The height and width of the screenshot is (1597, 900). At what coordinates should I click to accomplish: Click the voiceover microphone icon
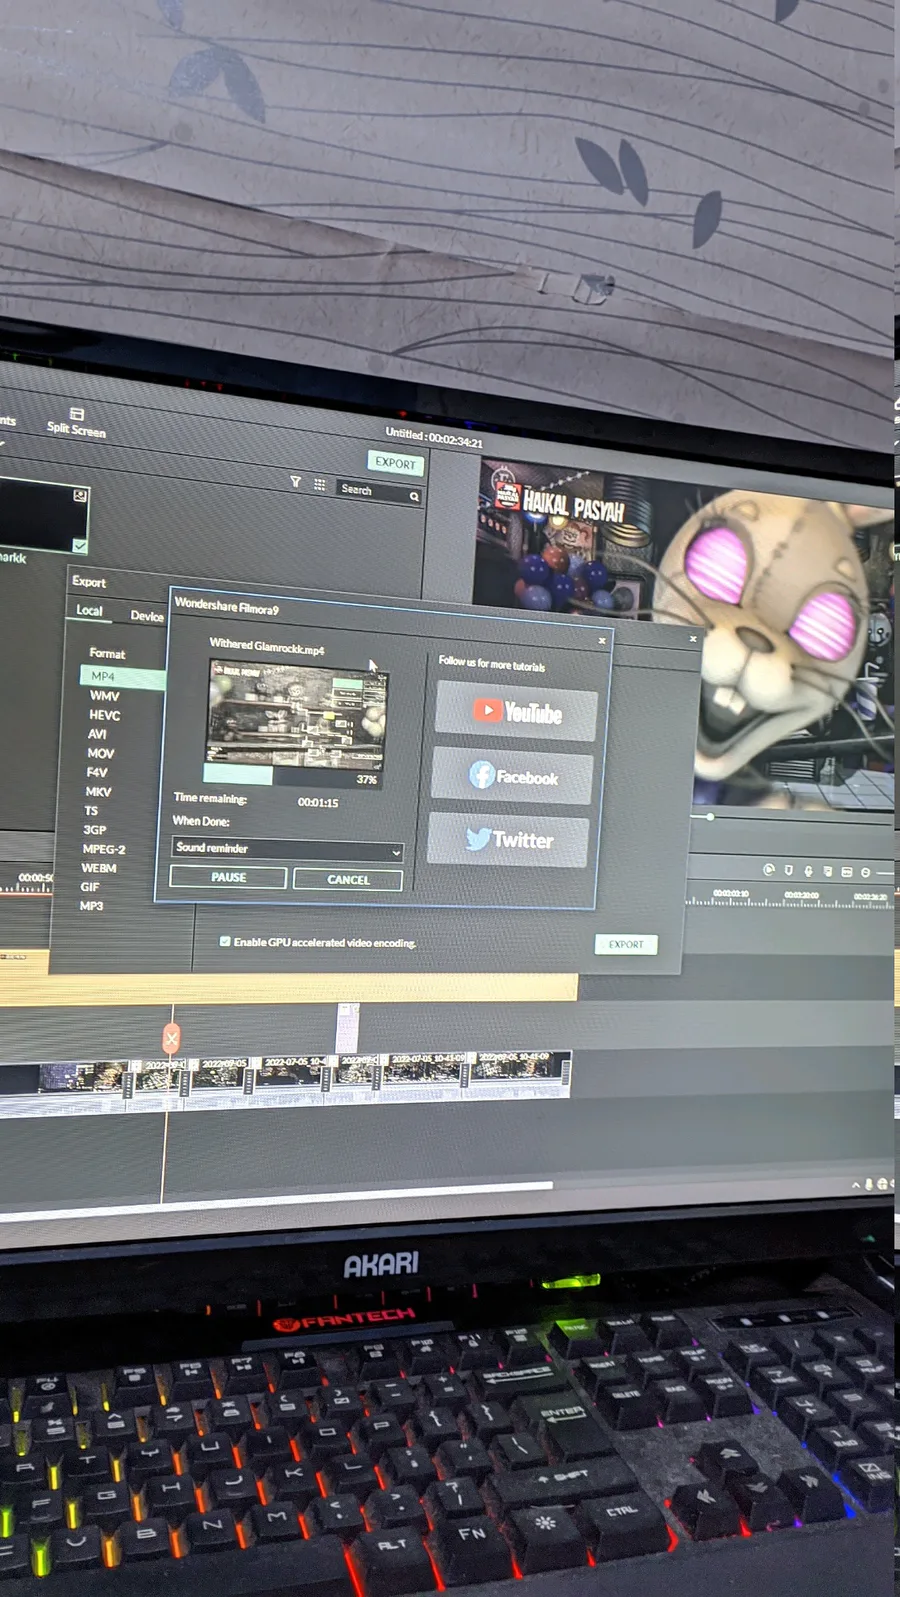[808, 871]
